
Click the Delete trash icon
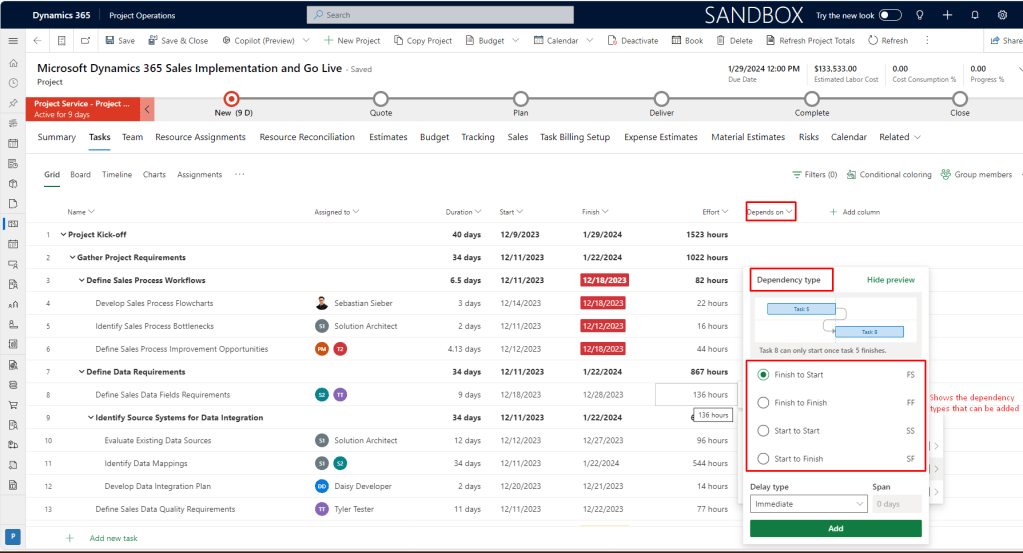coord(721,41)
